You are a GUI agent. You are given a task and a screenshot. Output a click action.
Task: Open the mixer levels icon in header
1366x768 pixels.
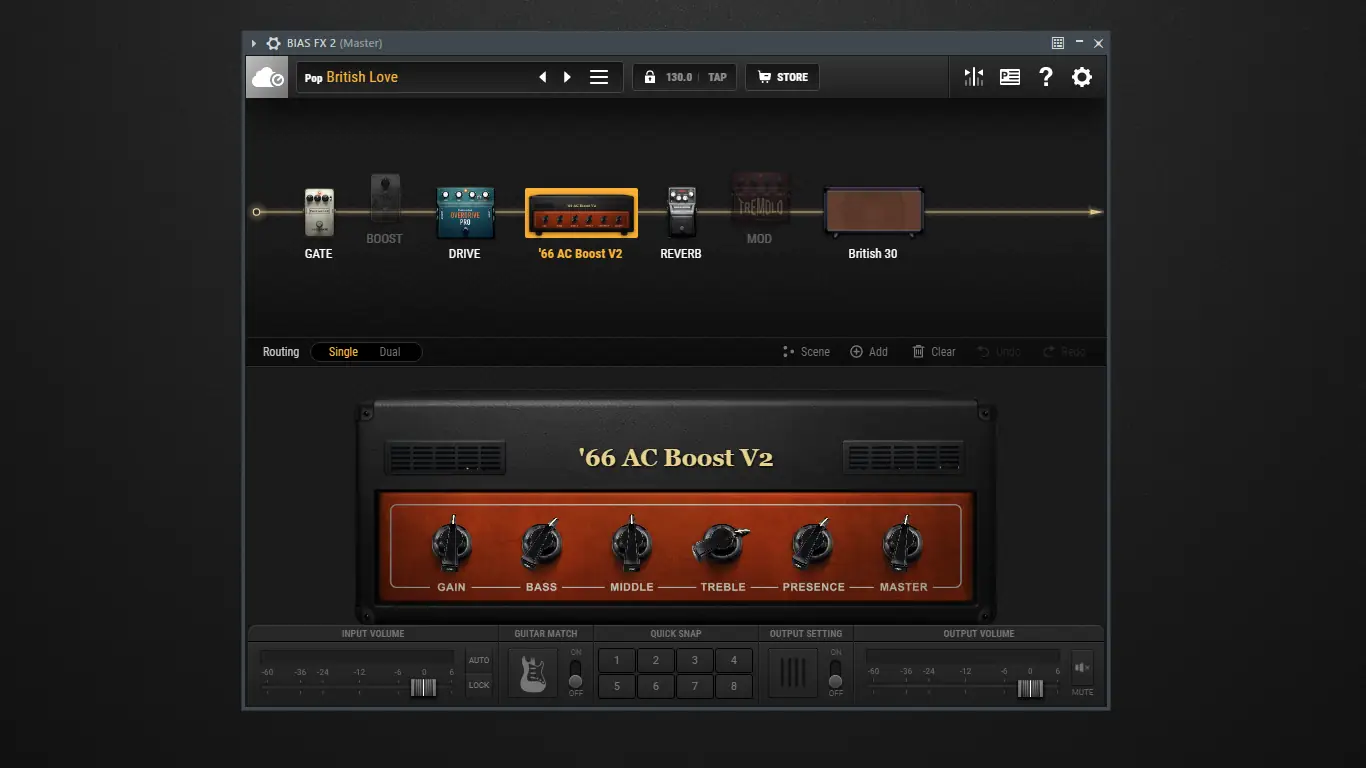click(x=973, y=77)
